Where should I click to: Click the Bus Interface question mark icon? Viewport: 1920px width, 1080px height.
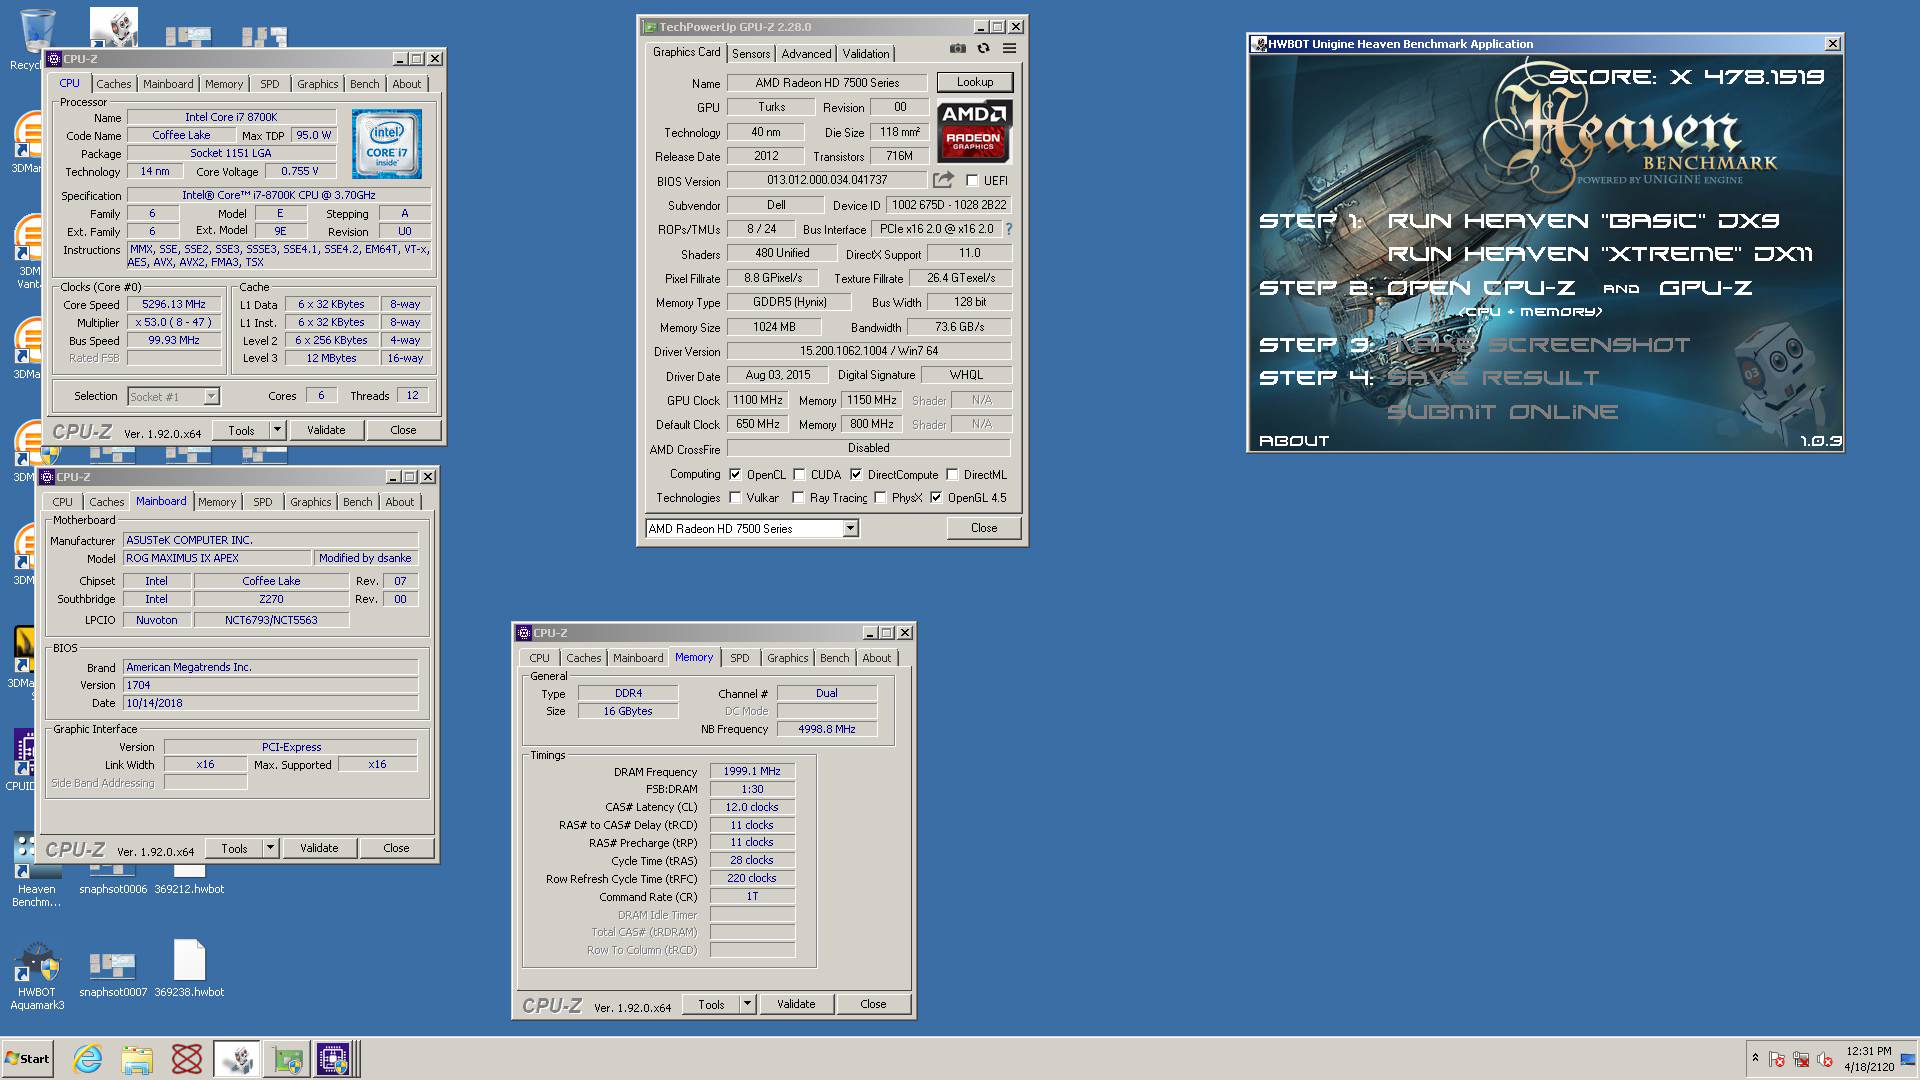(x=1008, y=229)
